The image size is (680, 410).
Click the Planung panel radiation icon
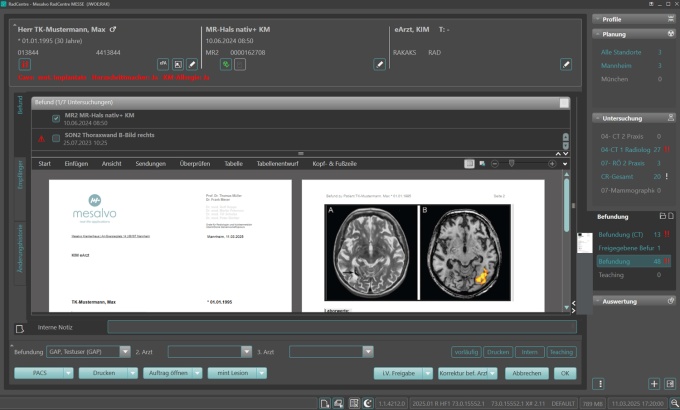point(671,34)
